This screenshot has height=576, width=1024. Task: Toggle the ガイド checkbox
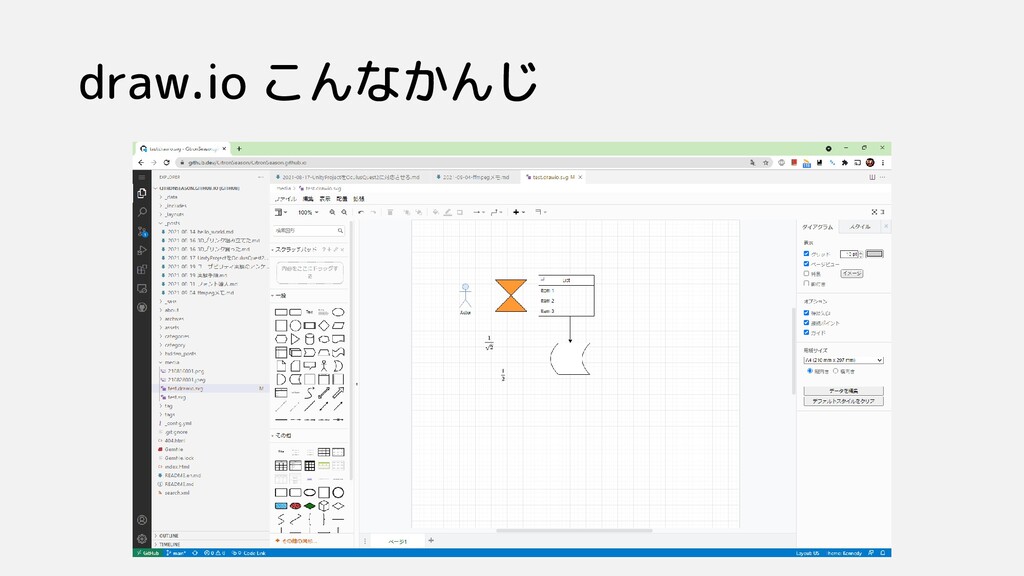(x=807, y=332)
